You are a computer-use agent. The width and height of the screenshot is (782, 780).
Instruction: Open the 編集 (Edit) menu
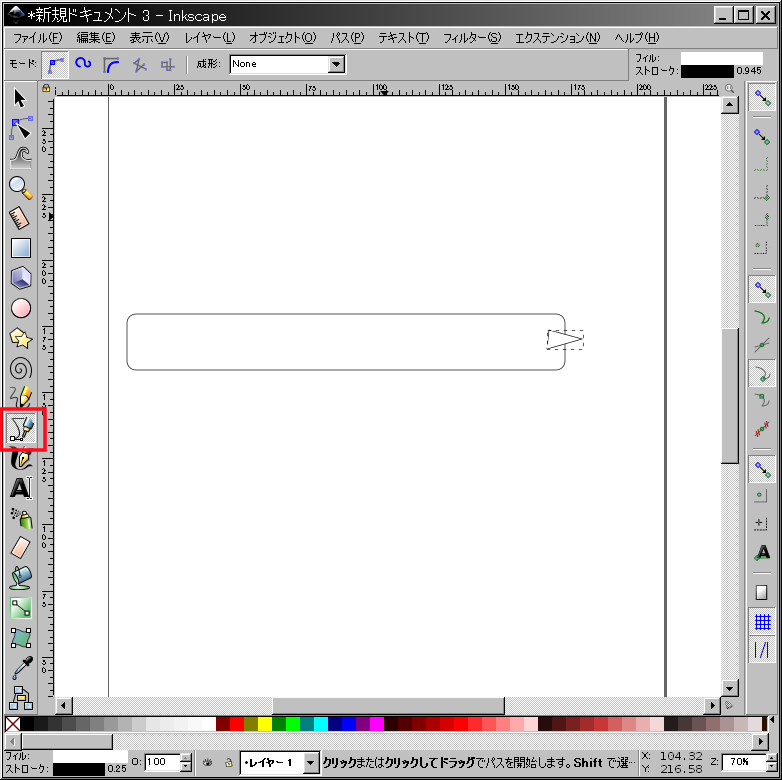[x=95, y=38]
